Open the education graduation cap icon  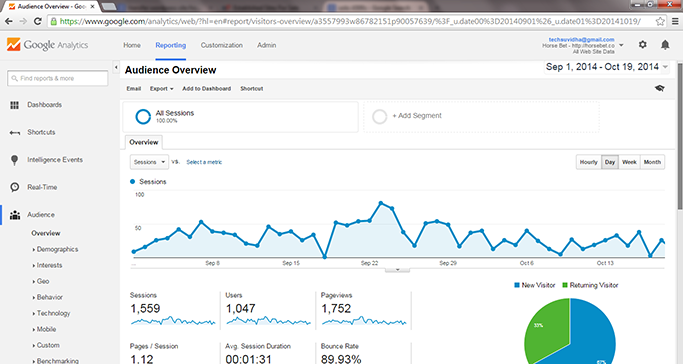659,88
